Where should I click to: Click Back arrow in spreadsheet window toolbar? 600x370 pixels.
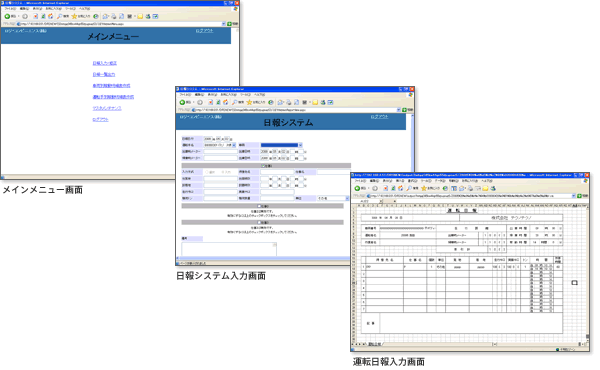pos(358,188)
